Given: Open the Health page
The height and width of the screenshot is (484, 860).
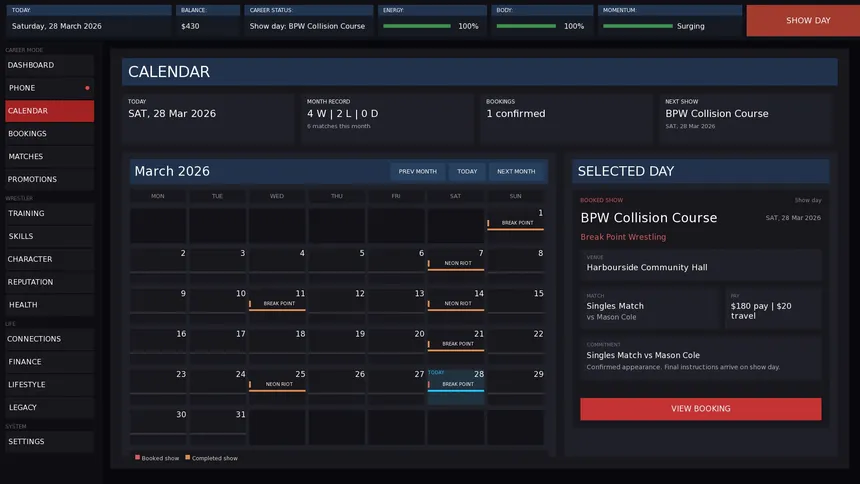Looking at the screenshot, I should click(49, 305).
